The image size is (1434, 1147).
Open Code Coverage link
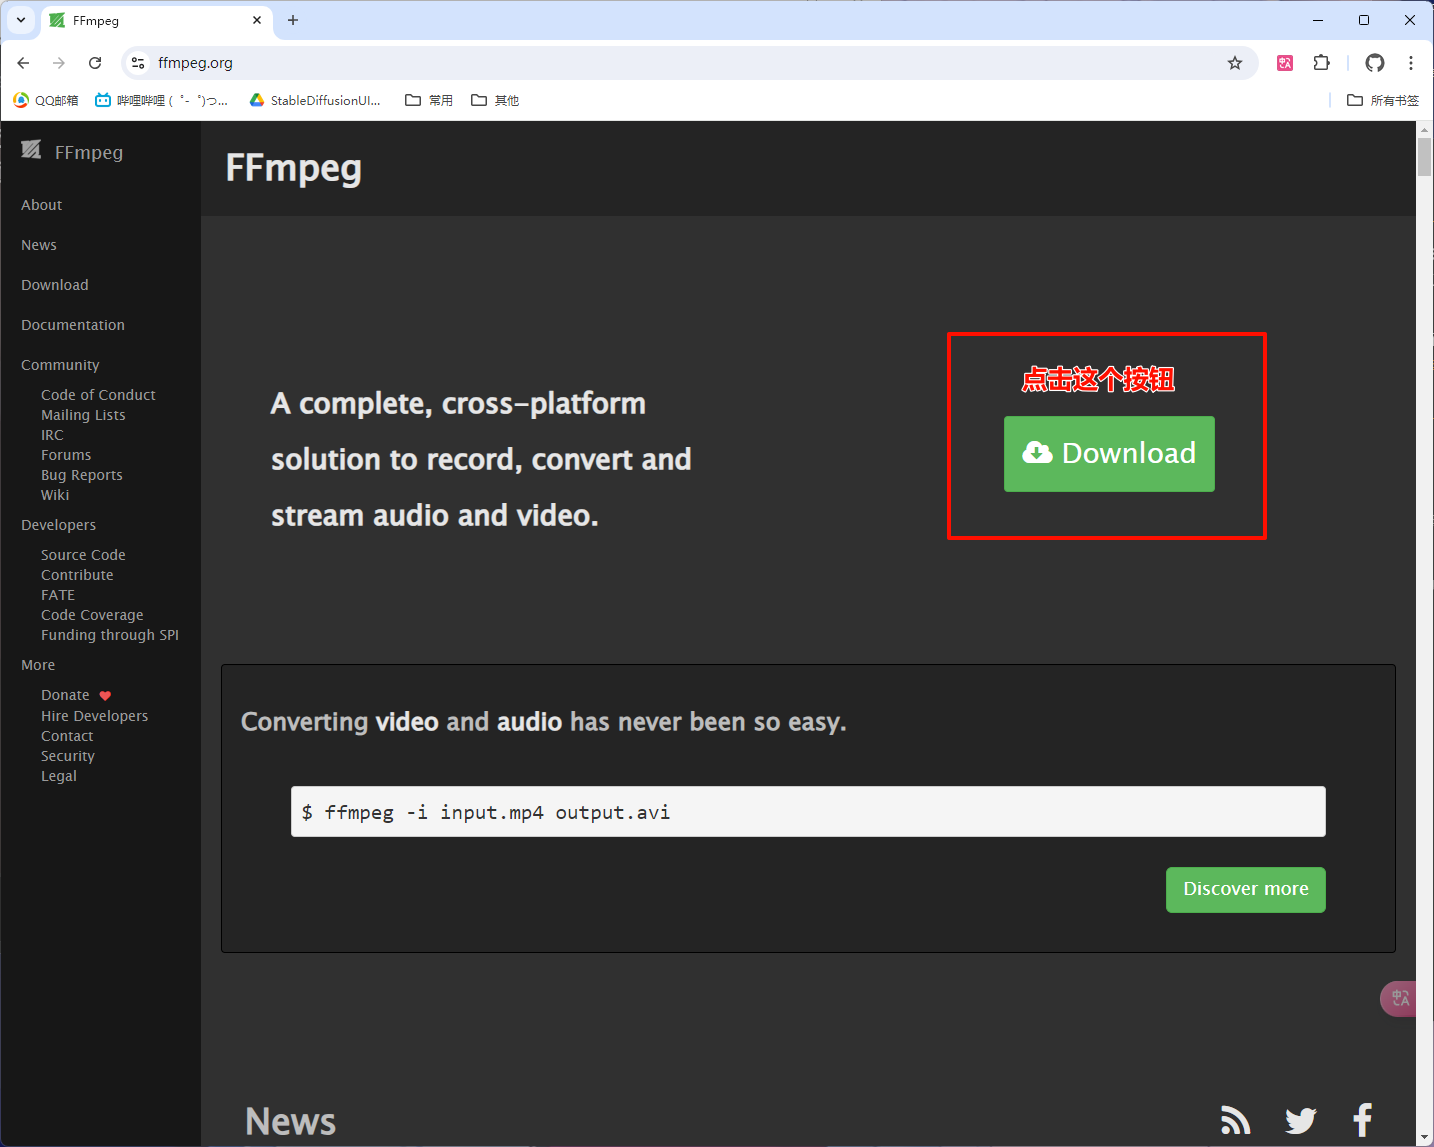[x=92, y=615]
